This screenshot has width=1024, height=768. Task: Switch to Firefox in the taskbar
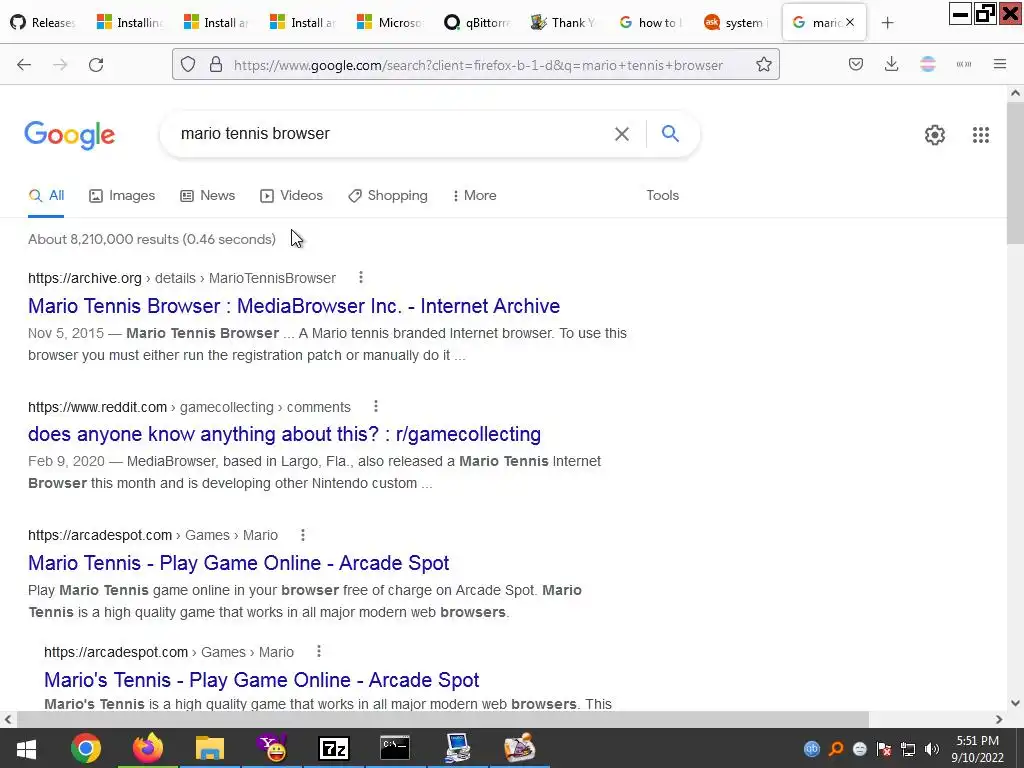(148, 748)
